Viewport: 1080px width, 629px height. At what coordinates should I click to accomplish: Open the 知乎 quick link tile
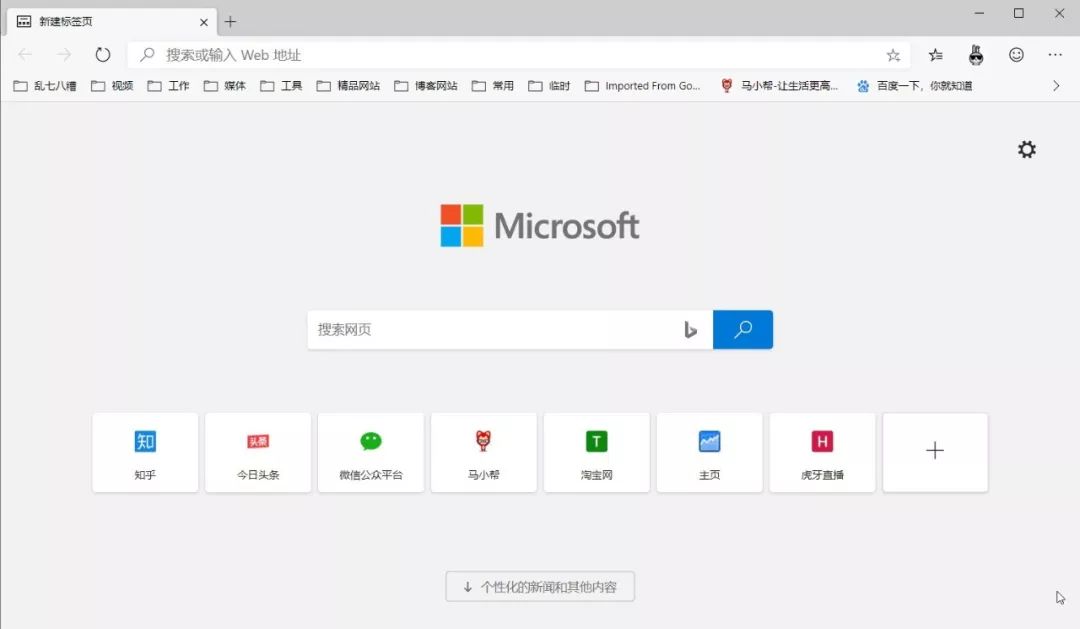(145, 453)
